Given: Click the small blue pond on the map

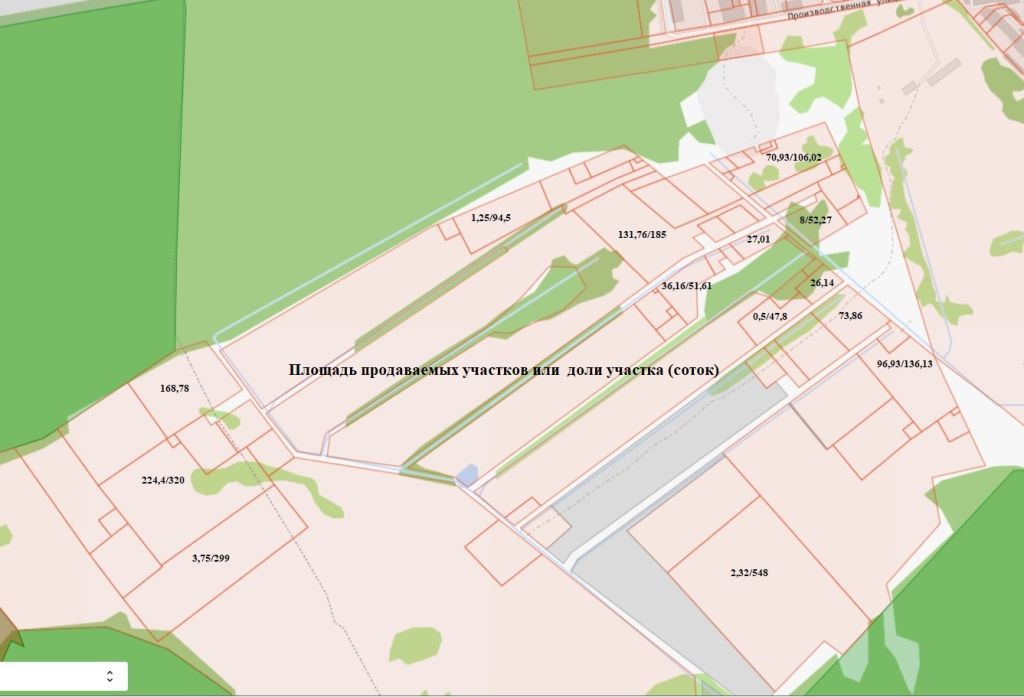Looking at the screenshot, I should pyautogui.click(x=467, y=474).
